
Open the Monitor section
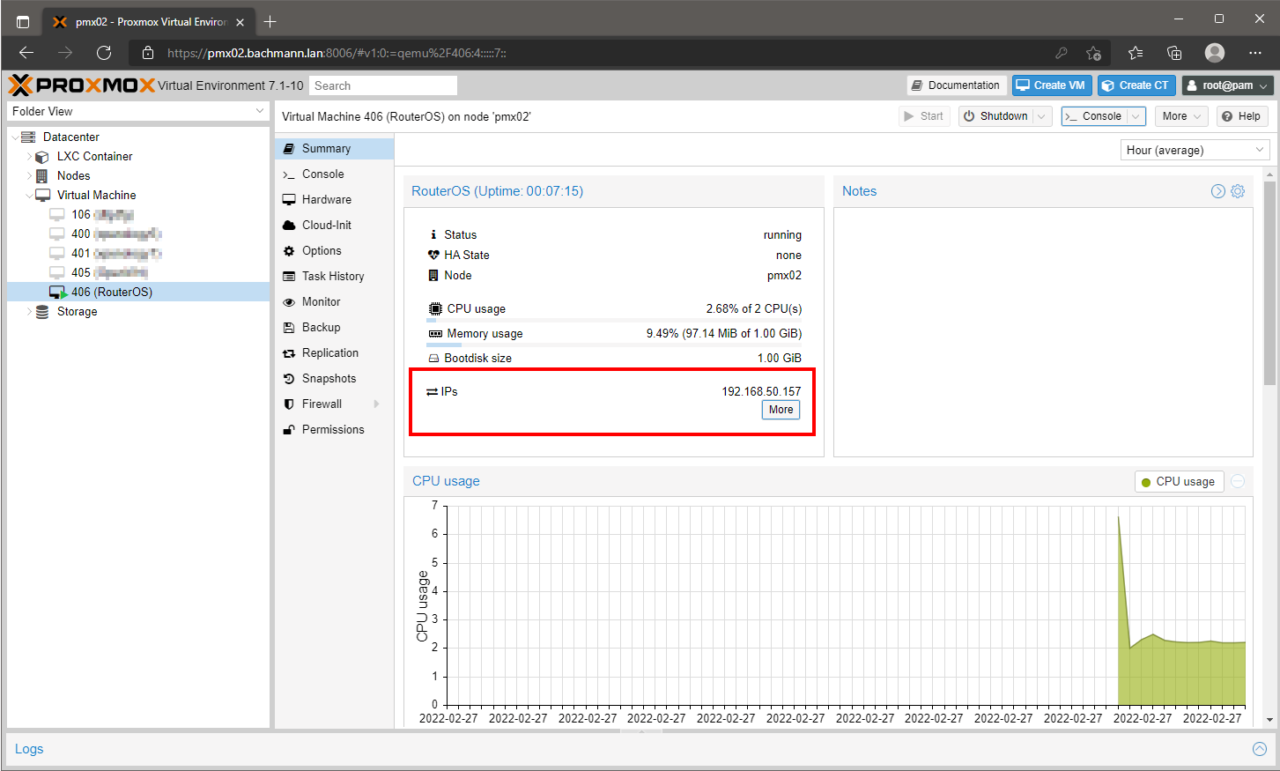(x=334, y=302)
